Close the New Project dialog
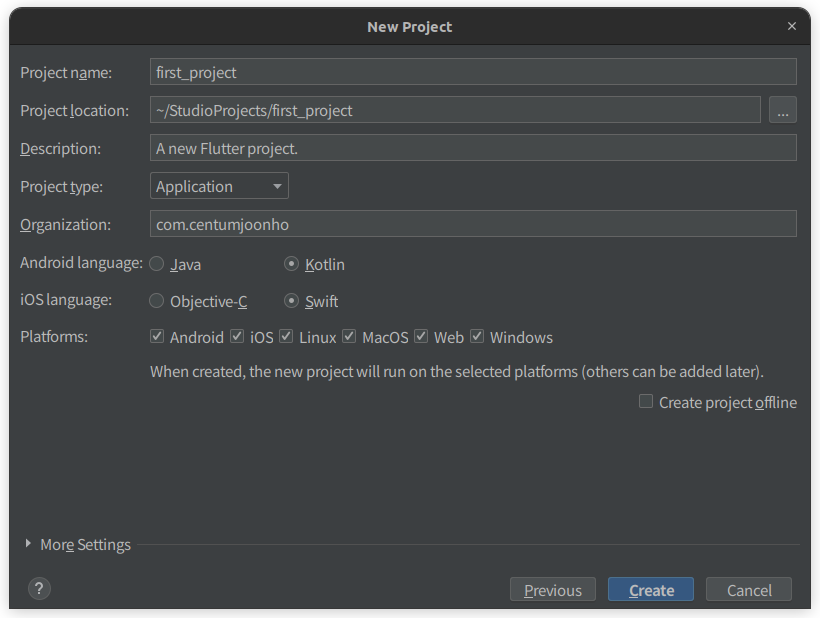Screen dimensions: 820x618 [792, 26]
